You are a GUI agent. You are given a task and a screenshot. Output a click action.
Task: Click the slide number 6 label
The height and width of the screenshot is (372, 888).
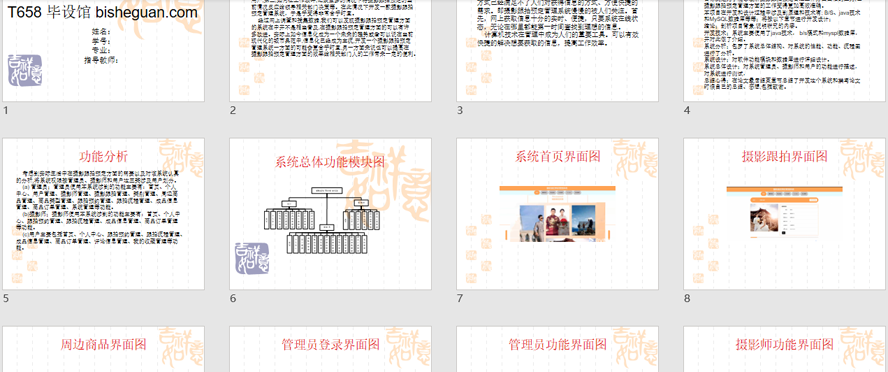pyautogui.click(x=233, y=298)
